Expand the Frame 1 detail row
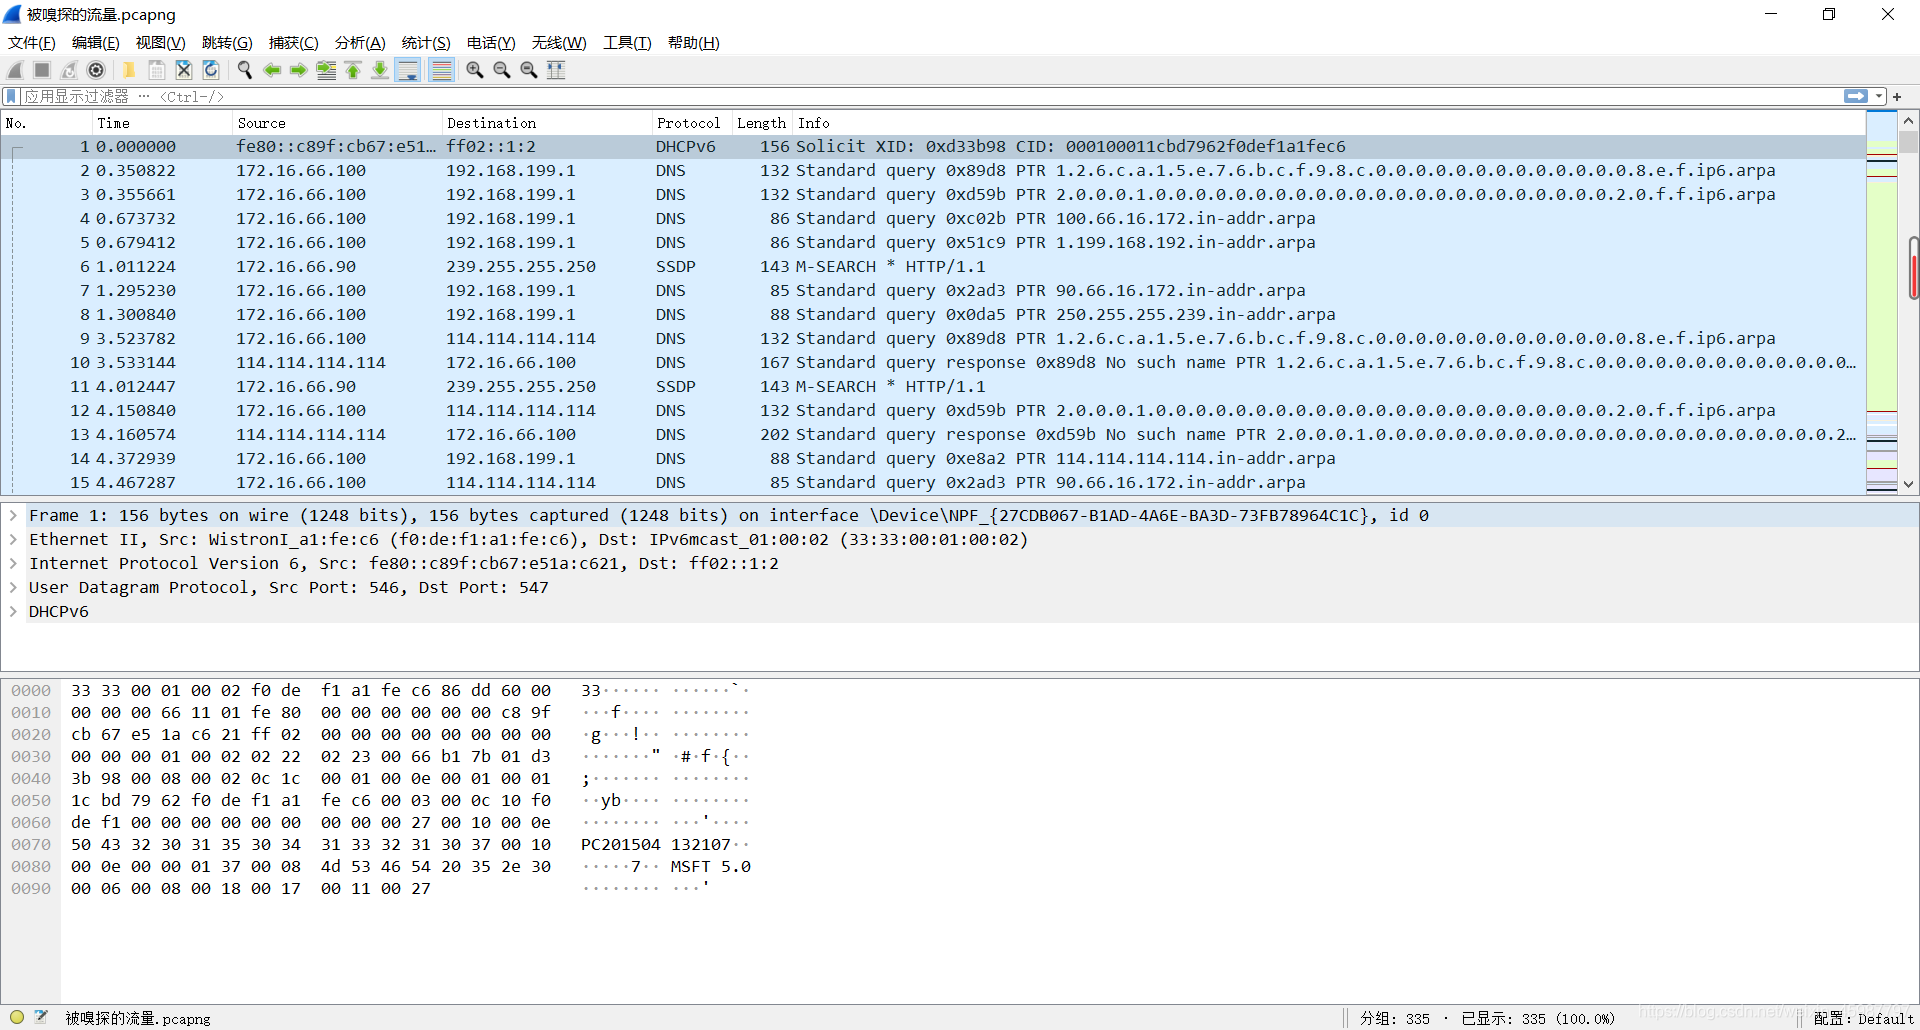1920x1030 pixels. (13, 516)
